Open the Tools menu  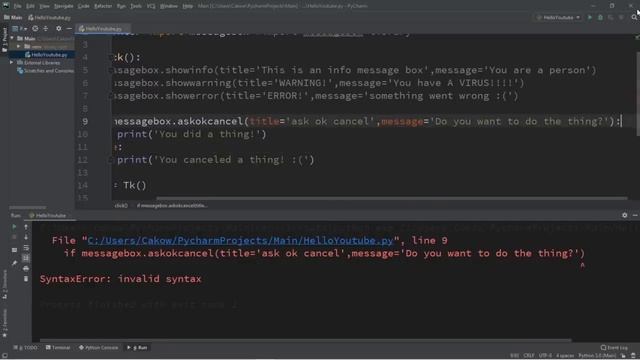tap(136, 6)
